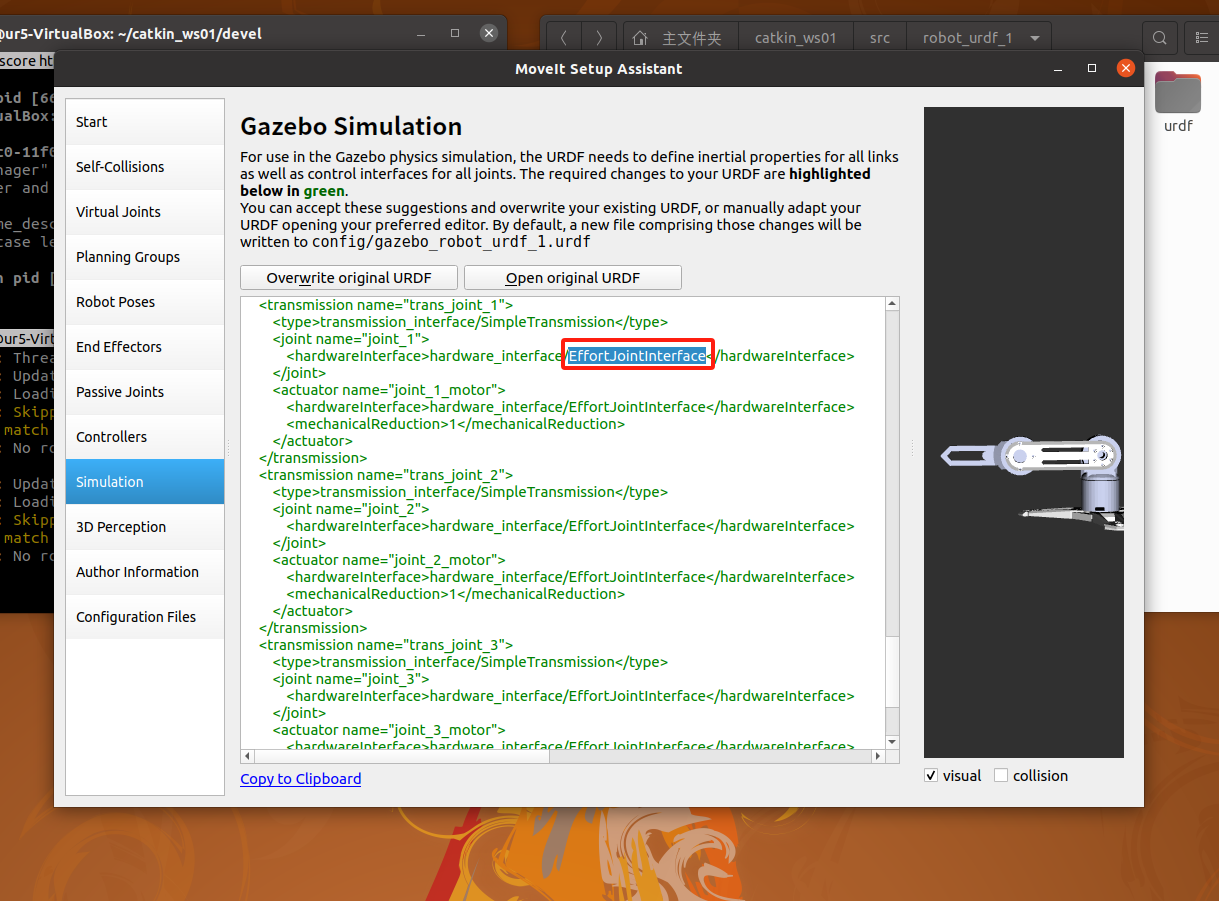This screenshot has width=1219, height=901.
Task: Go to Self-Collisions step
Action: [145, 167]
